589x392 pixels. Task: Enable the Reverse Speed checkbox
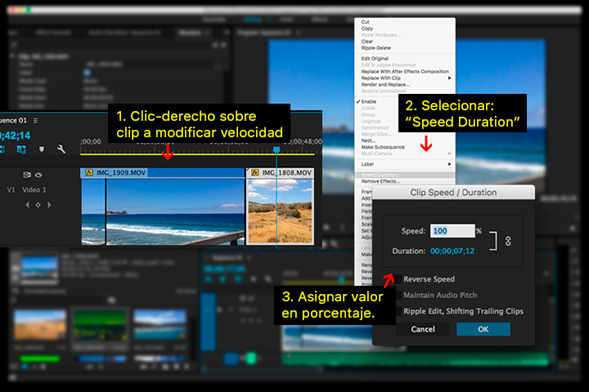398,279
